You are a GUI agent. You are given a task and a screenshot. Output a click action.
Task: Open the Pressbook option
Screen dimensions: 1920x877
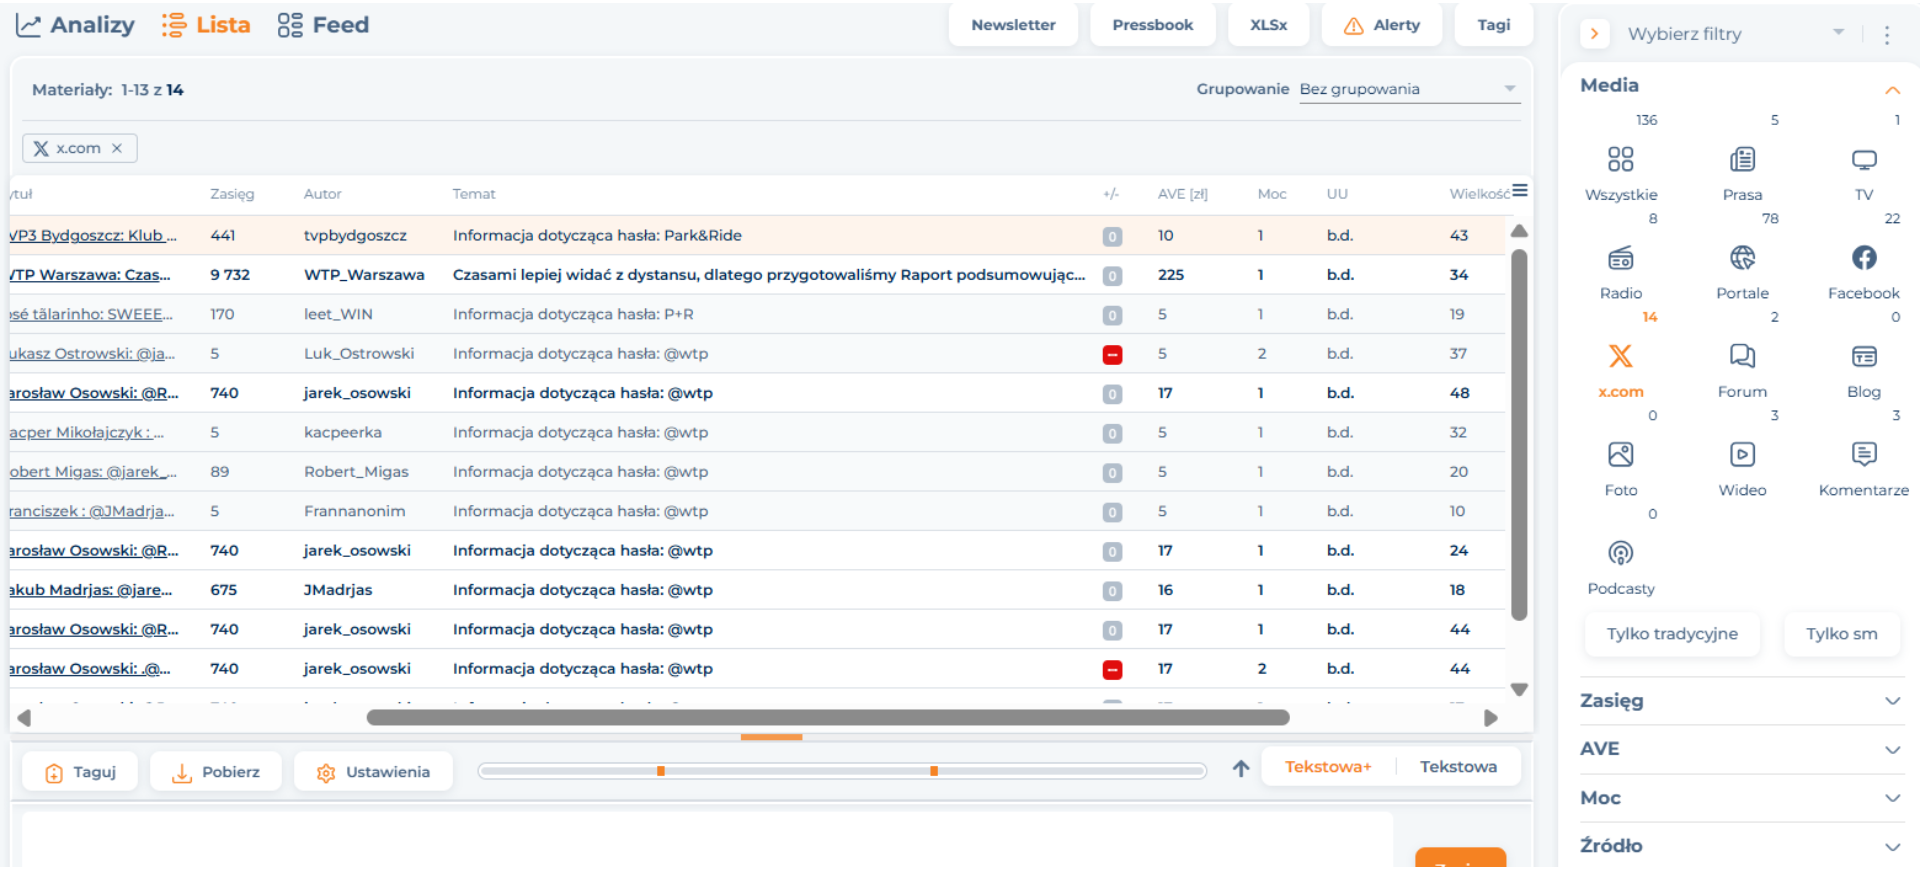point(1152,25)
